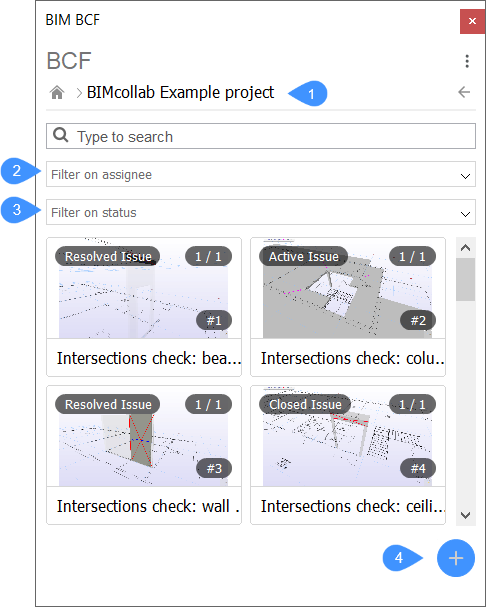The height and width of the screenshot is (607, 488).
Task: Go back using the left arrow
Action: click(464, 92)
